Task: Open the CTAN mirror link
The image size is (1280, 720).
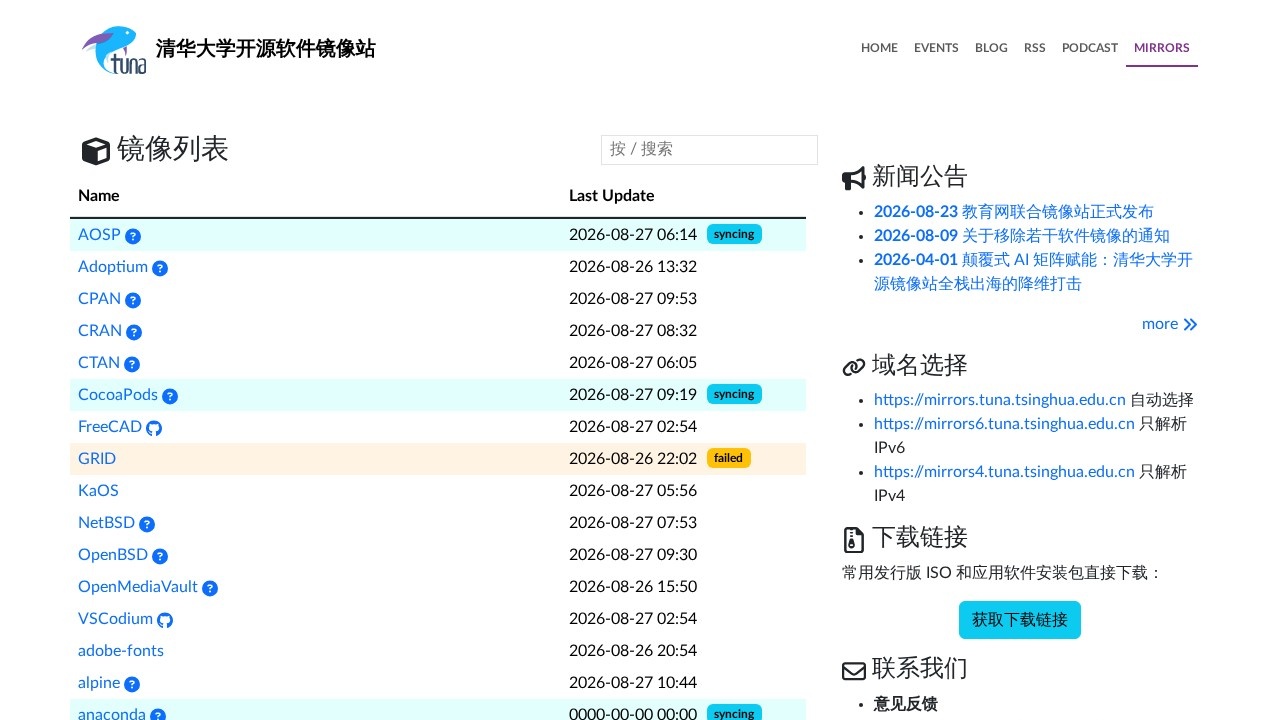Action: pos(99,363)
